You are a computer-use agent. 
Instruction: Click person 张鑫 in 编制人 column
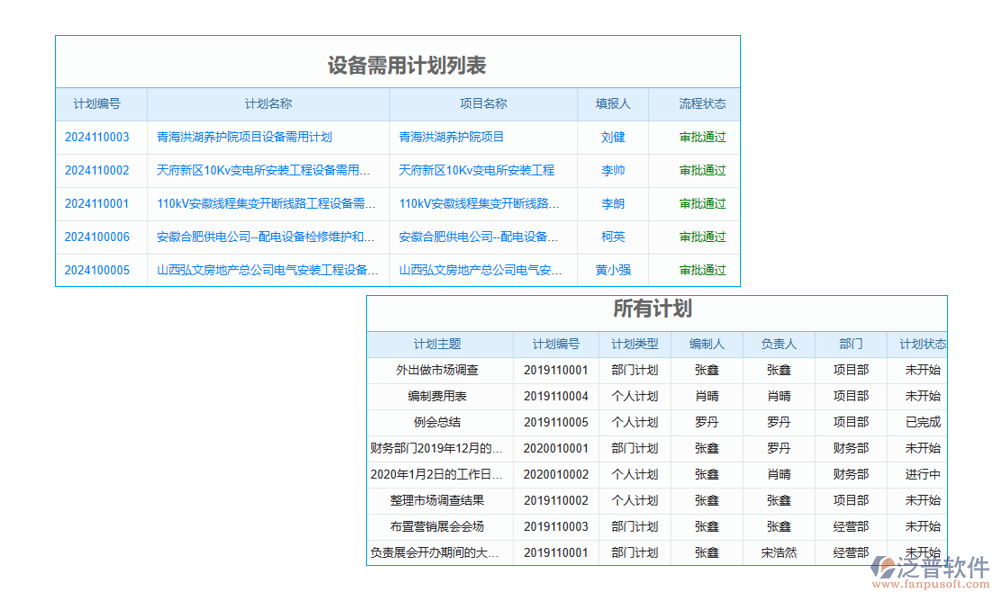click(x=707, y=370)
